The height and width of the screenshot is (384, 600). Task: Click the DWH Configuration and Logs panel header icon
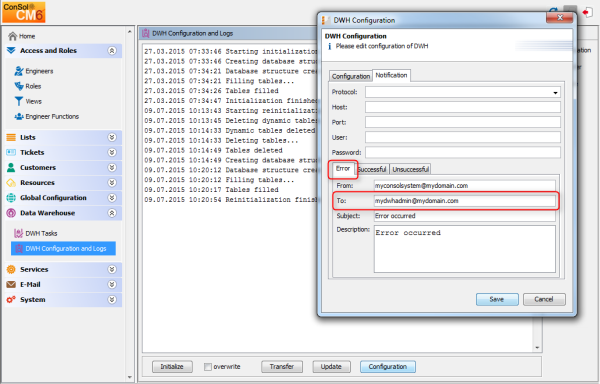pyautogui.click(x=145, y=33)
